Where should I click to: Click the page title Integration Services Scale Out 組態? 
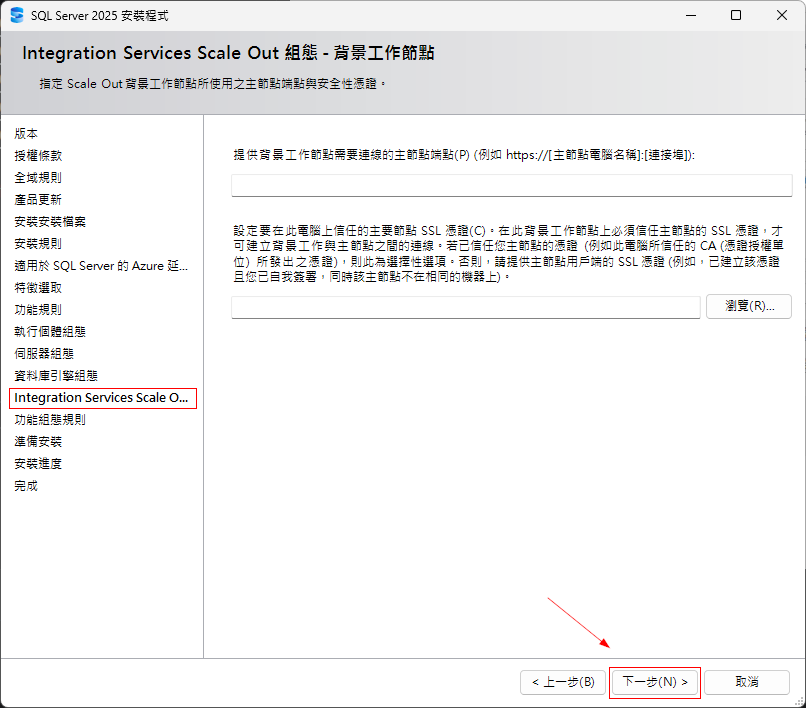[x=228, y=53]
